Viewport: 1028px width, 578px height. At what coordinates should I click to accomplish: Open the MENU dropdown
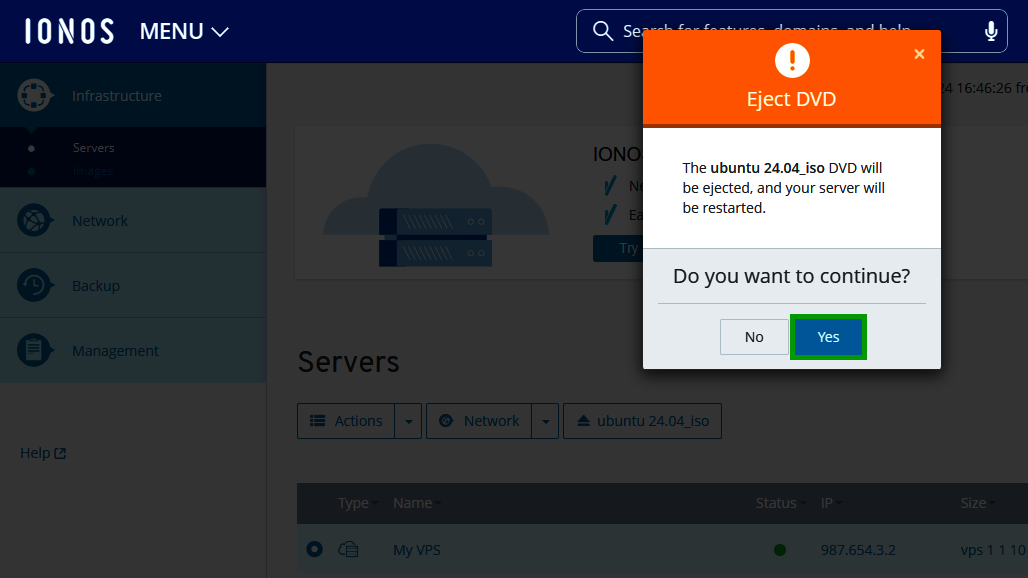click(184, 32)
